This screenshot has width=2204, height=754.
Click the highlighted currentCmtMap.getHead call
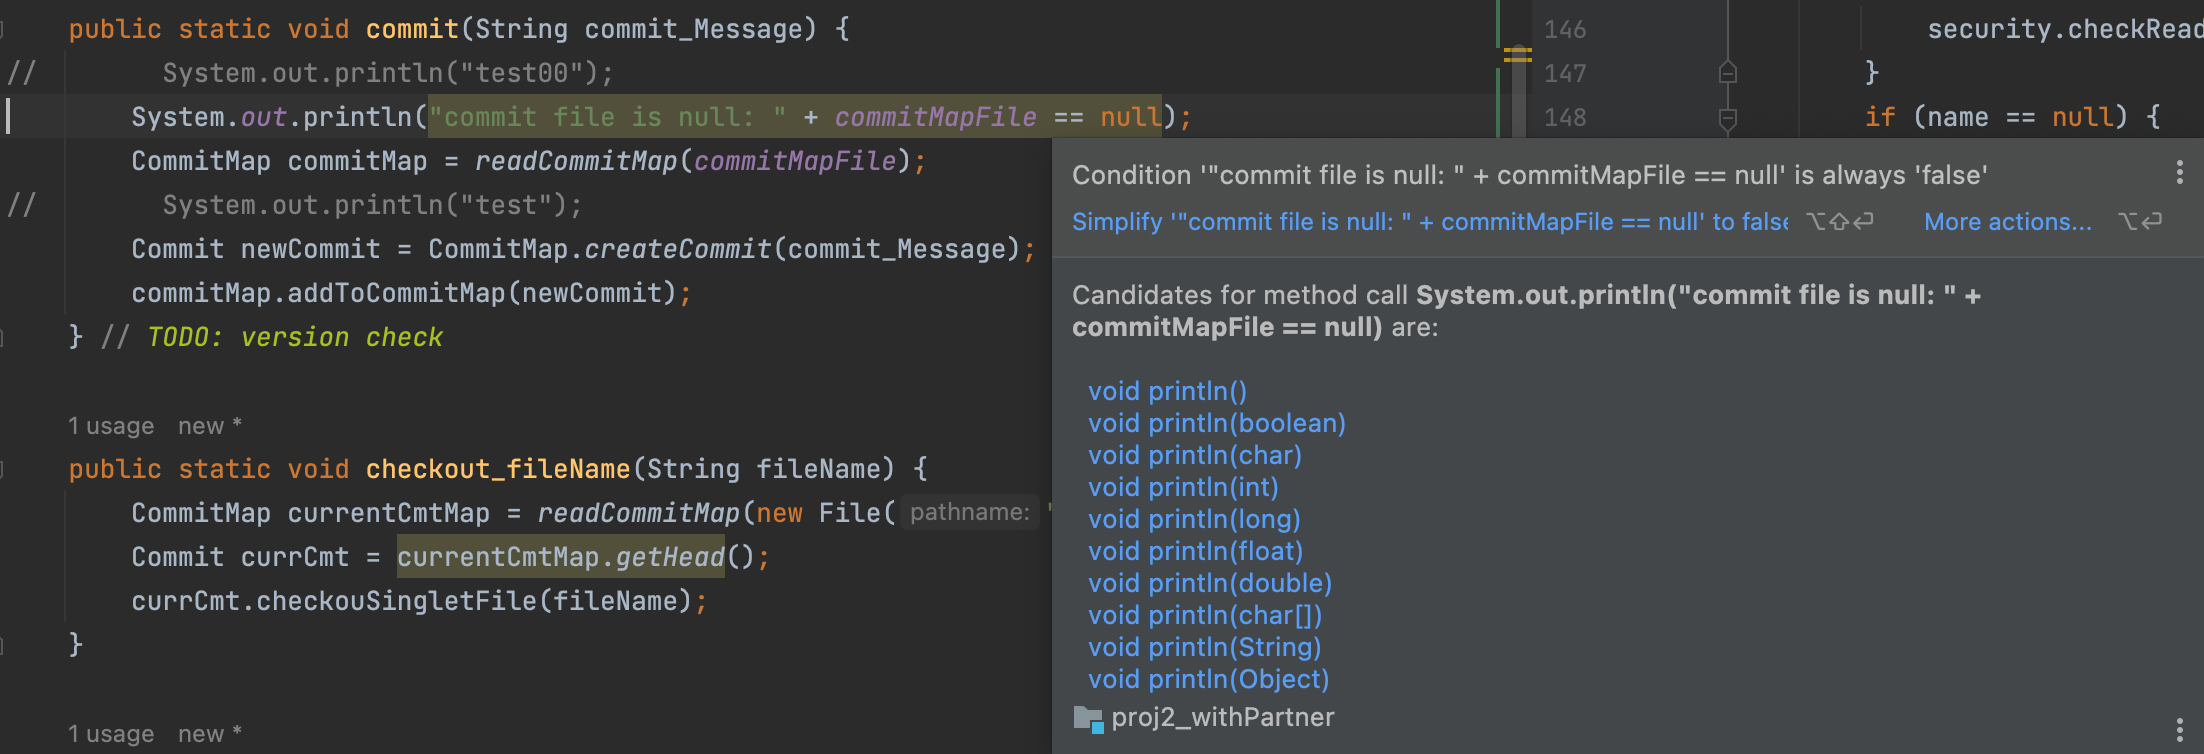pyautogui.click(x=560, y=557)
